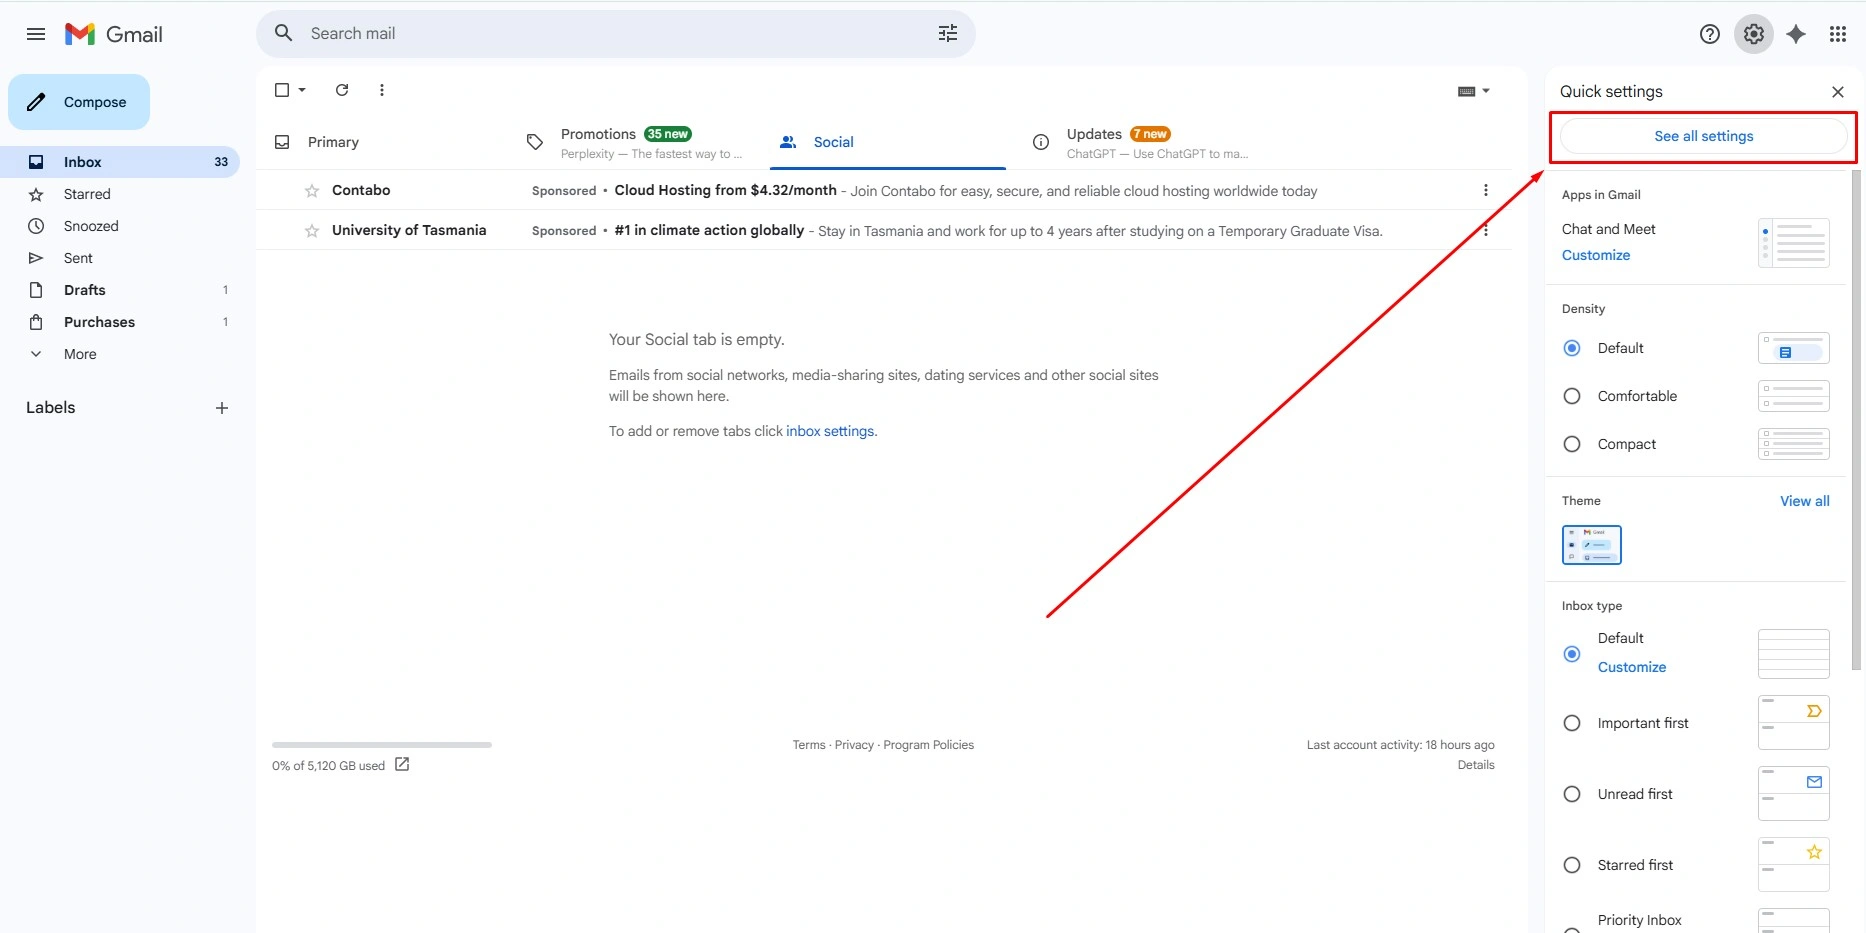Image resolution: width=1866 pixels, height=933 pixels.
Task: Click Customize under Chat and Meet
Action: pyautogui.click(x=1596, y=255)
